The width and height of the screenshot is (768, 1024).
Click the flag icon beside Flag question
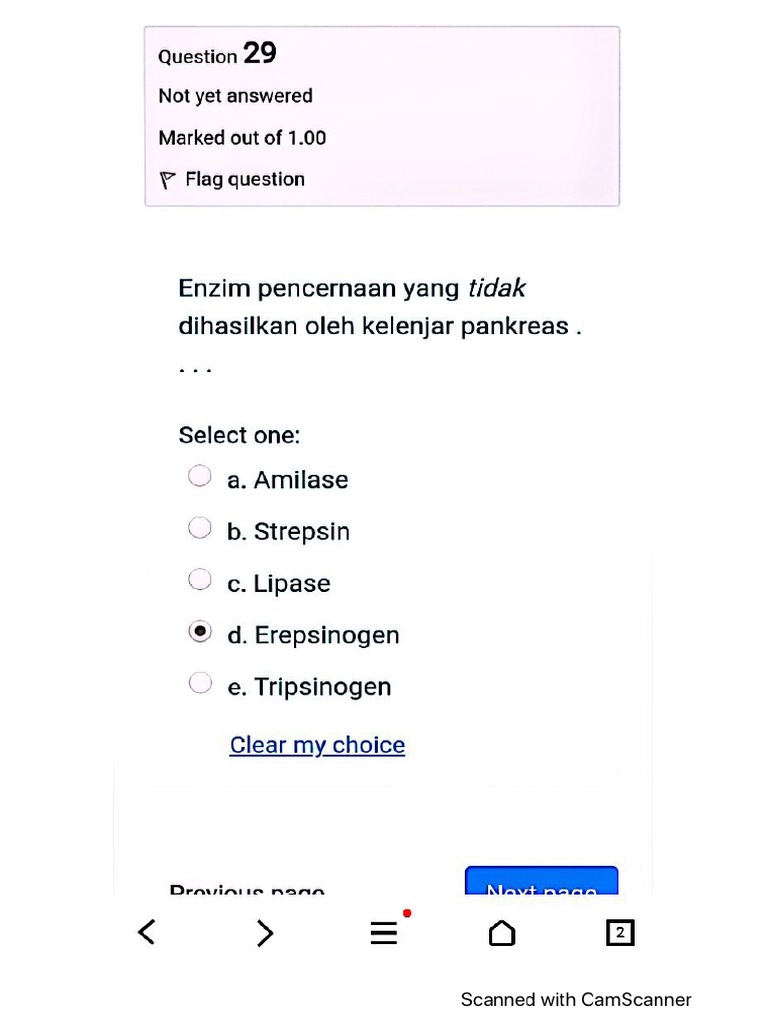pos(167,180)
